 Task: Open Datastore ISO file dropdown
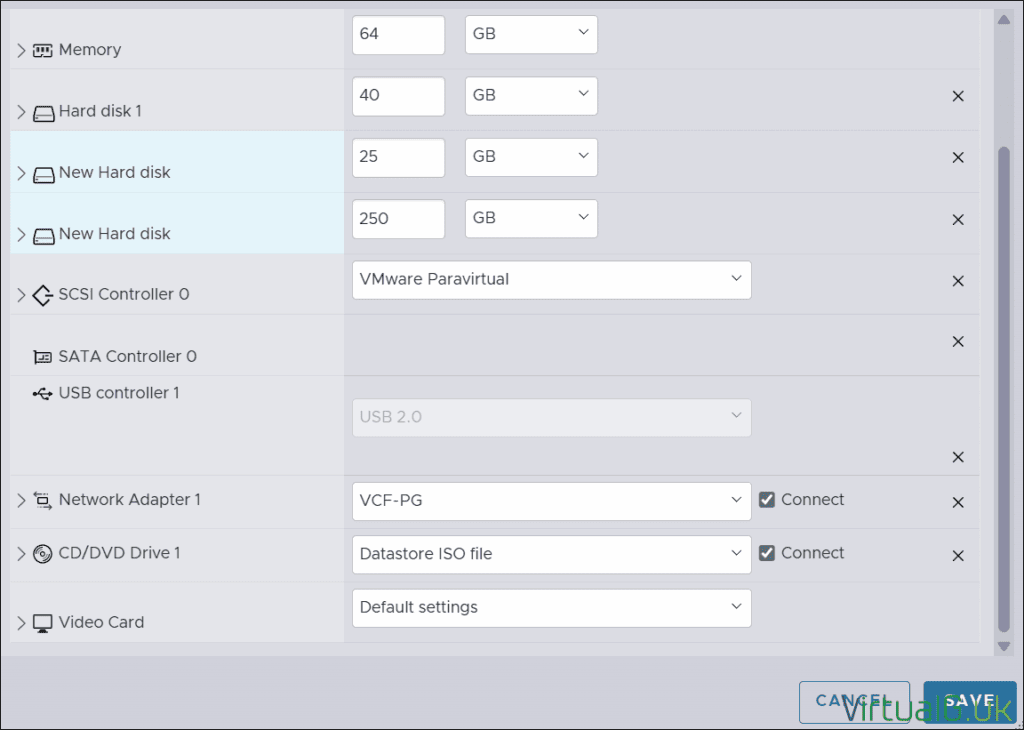point(551,554)
